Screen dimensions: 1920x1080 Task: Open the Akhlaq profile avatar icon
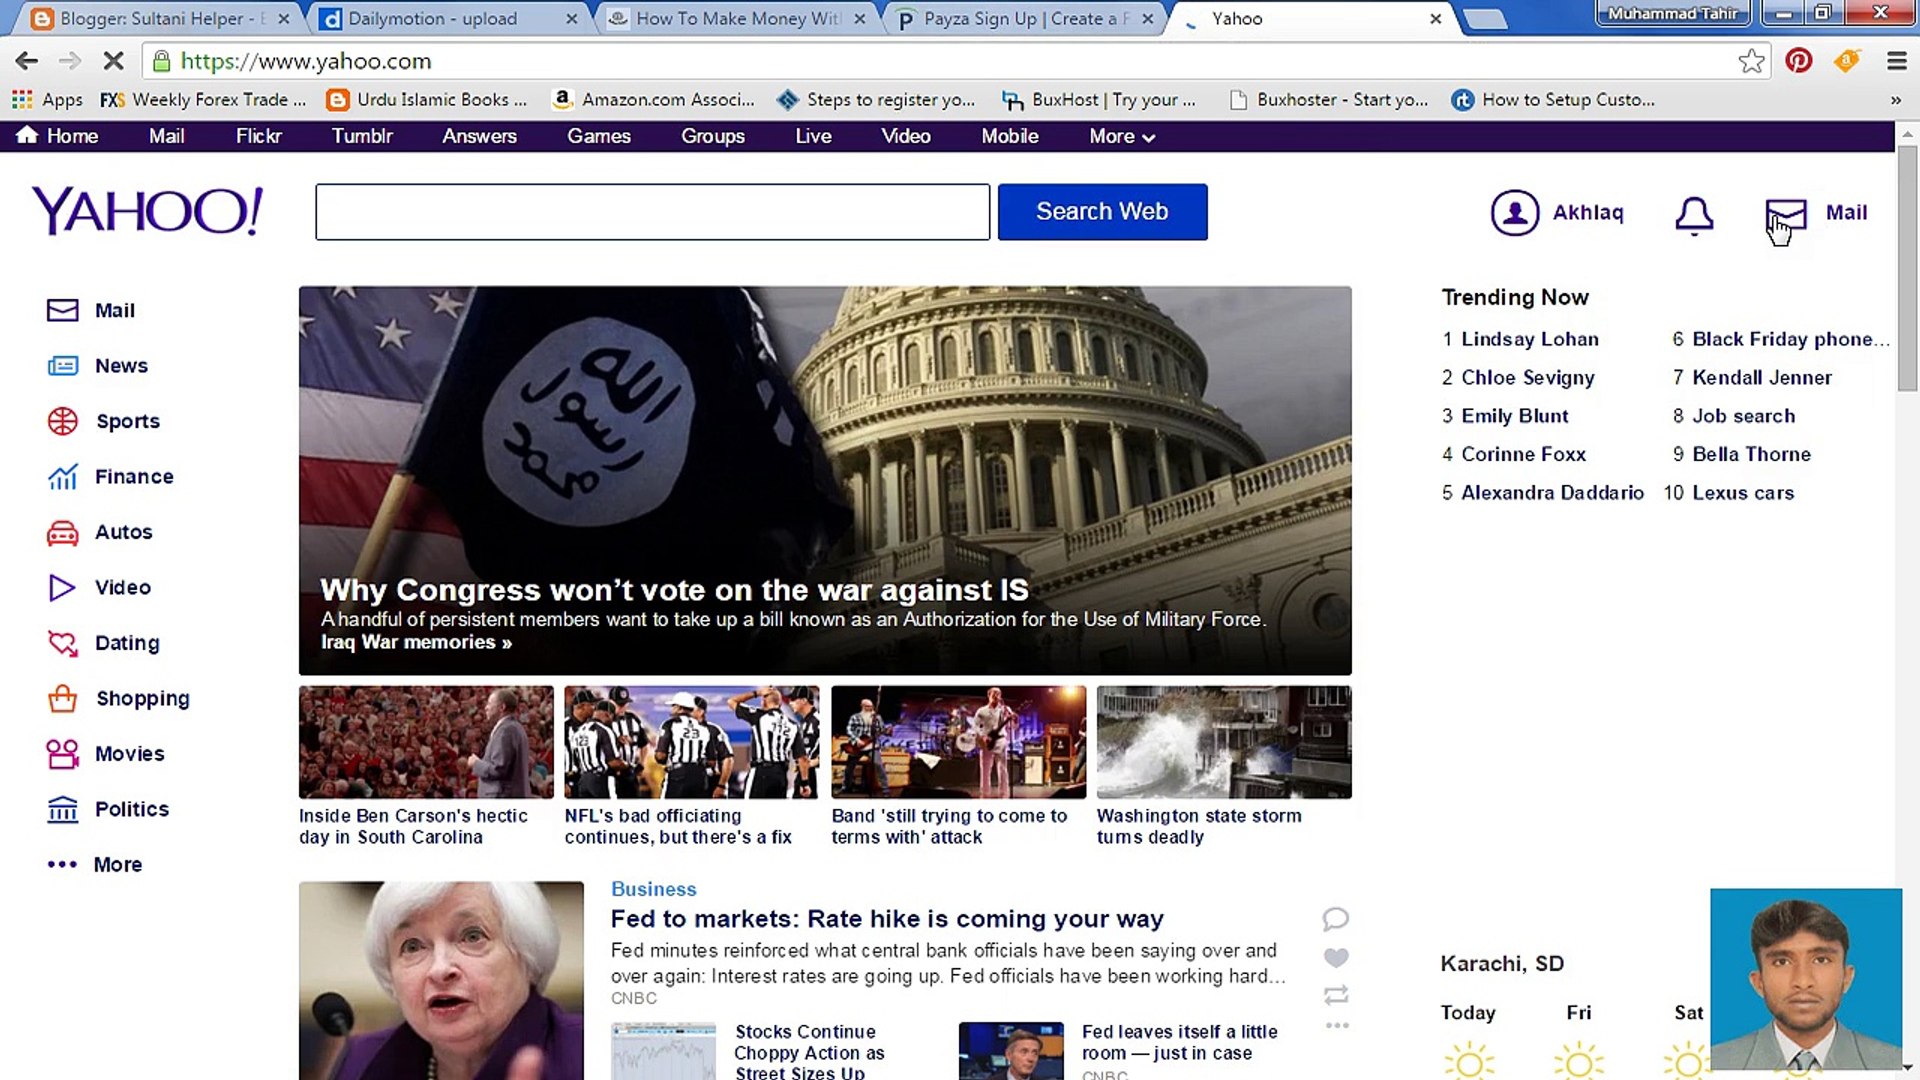tap(1514, 213)
